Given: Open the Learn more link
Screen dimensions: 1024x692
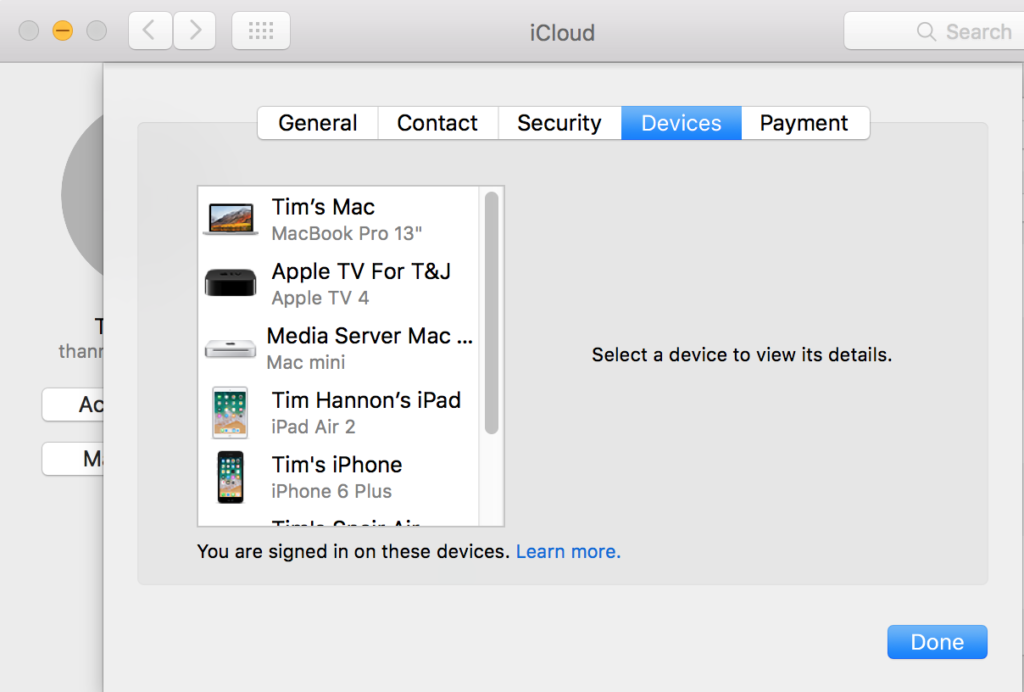Looking at the screenshot, I should coord(568,552).
